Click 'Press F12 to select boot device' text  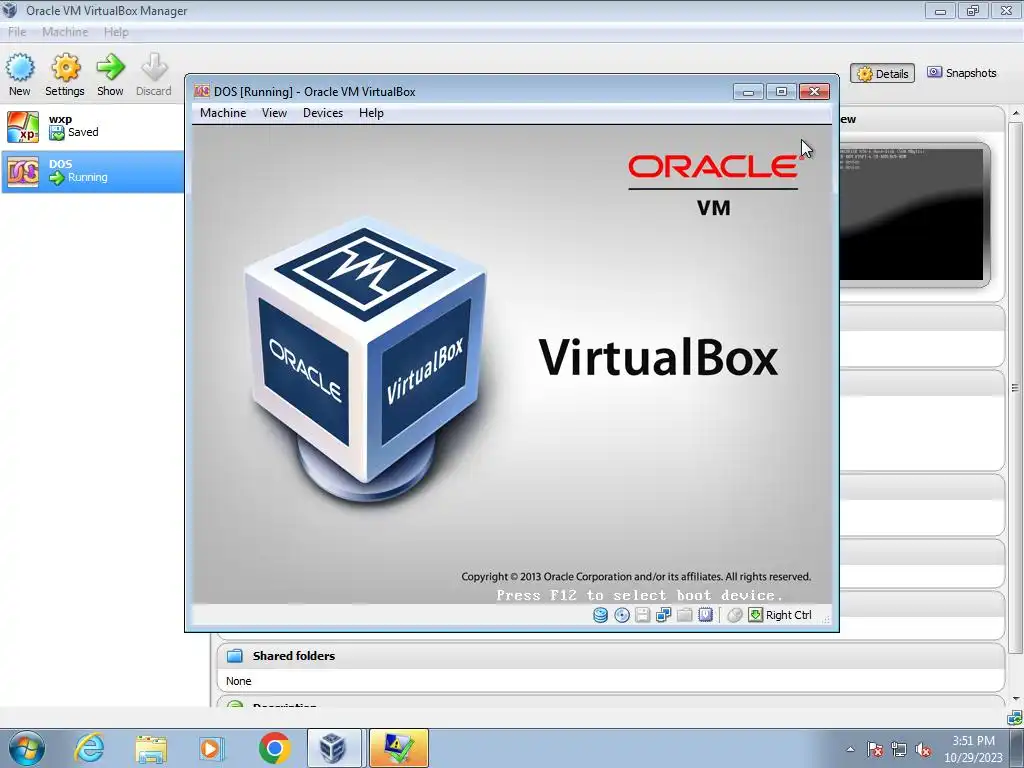(639, 595)
